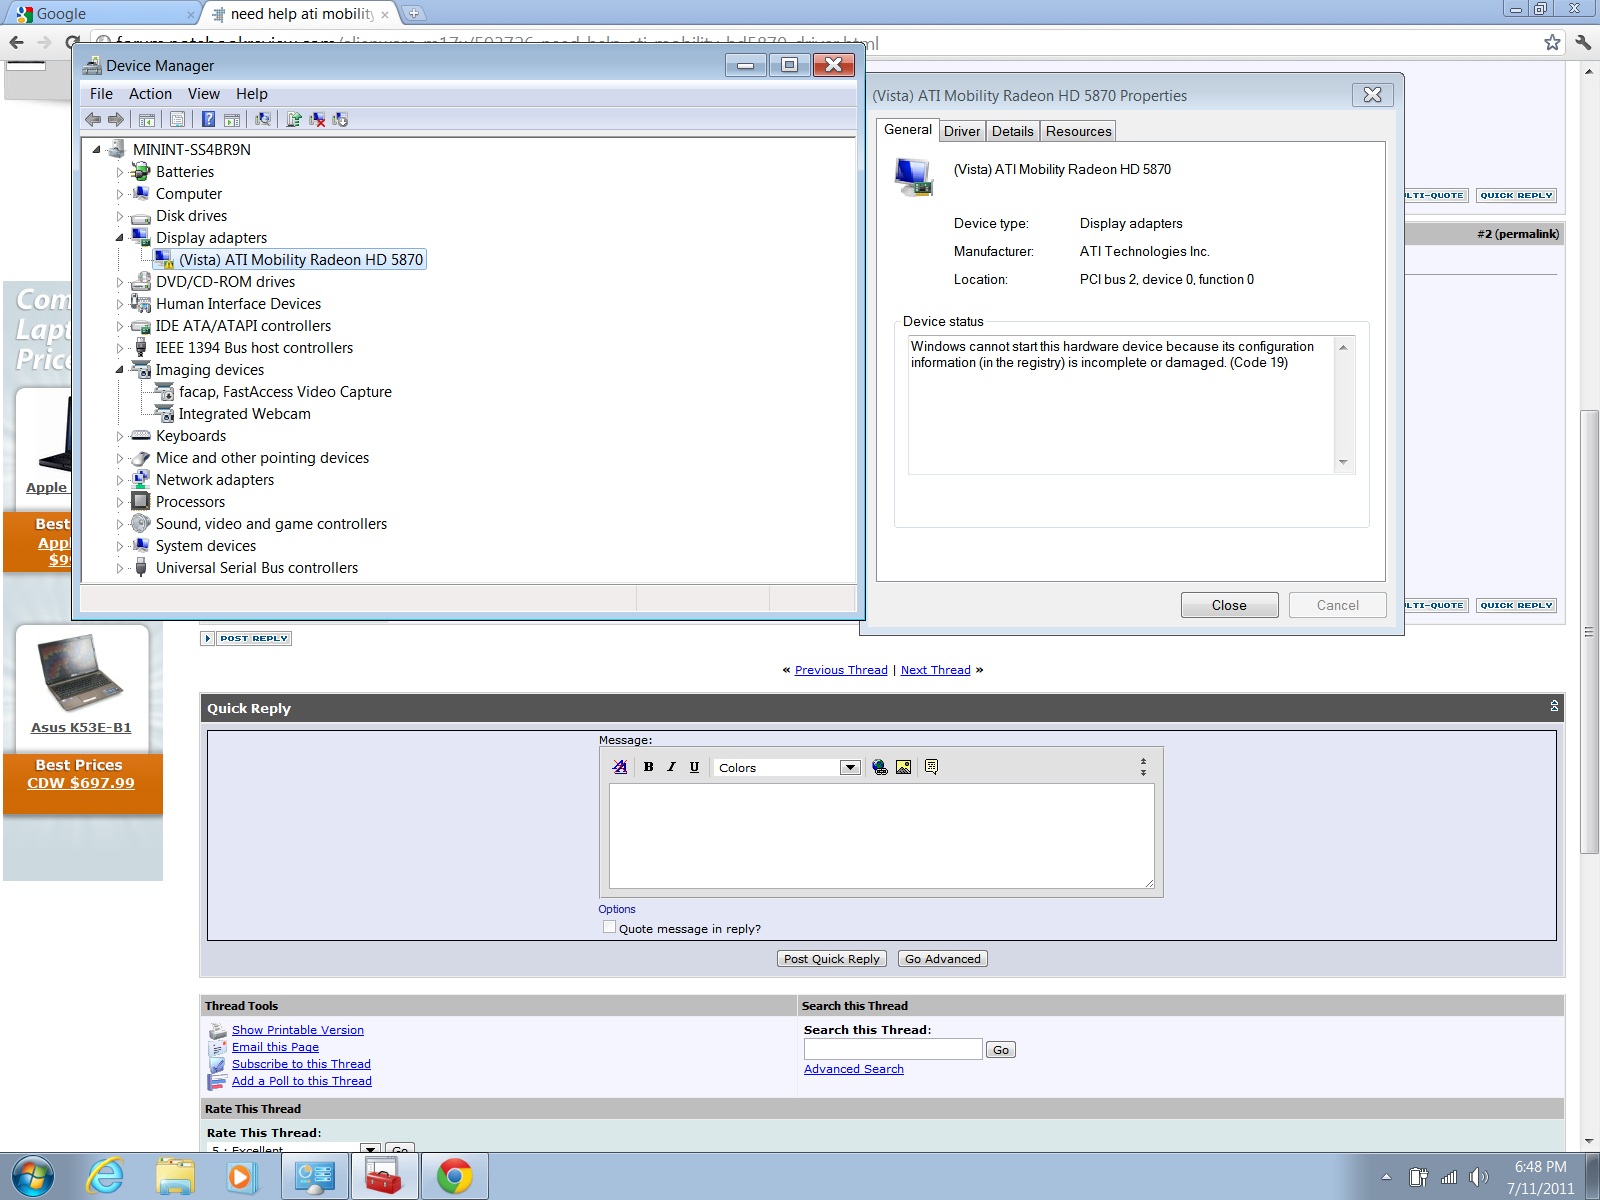Click Chrome wrench settings icon

click(x=1583, y=42)
